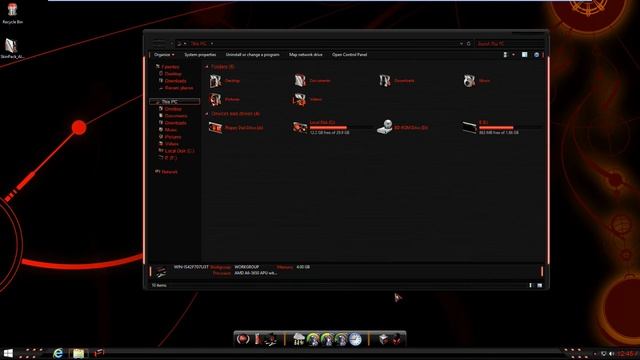The width and height of the screenshot is (640, 360).
Task: Open the Desktop folder icon in Folders group
Action: click(216, 81)
